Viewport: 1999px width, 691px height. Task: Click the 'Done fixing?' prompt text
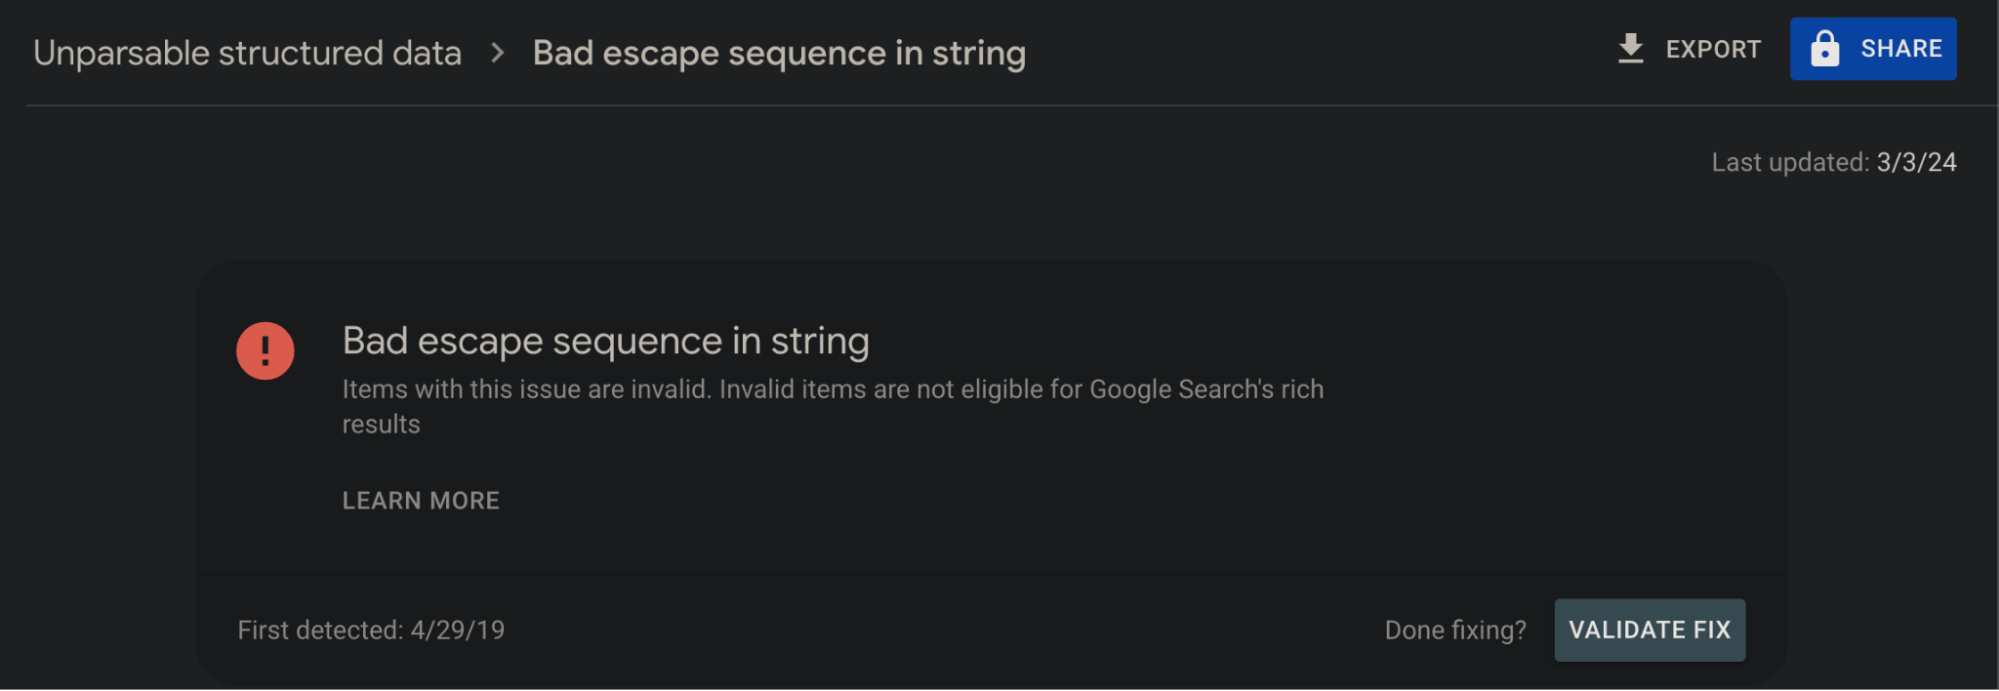(1455, 630)
